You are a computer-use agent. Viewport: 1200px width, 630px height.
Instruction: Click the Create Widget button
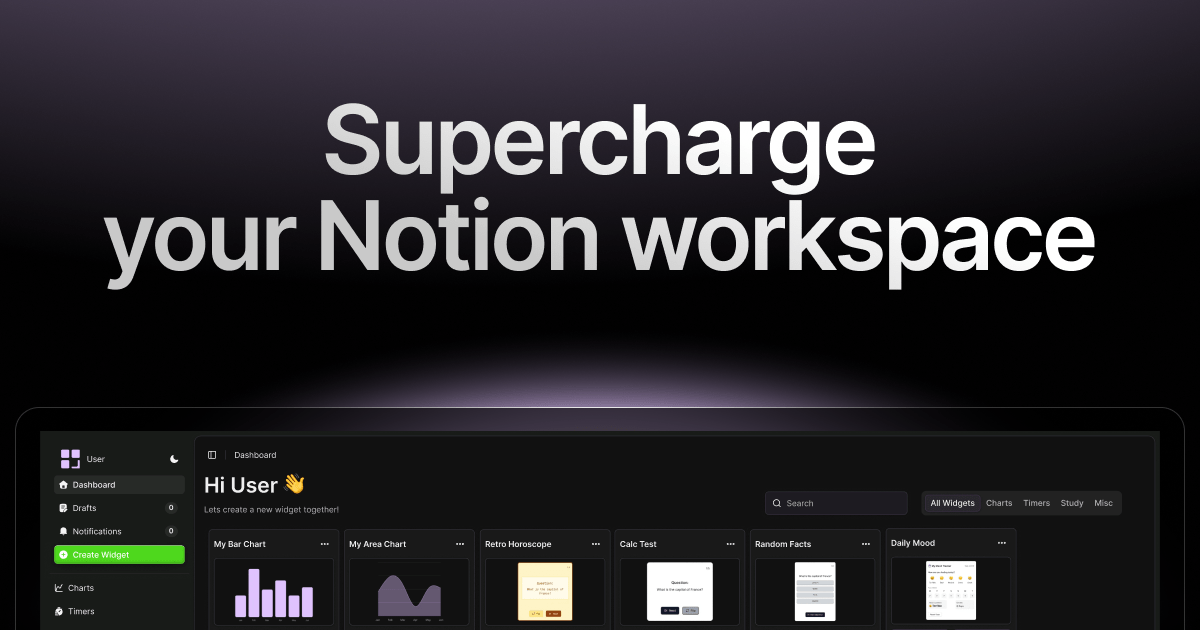[119, 555]
